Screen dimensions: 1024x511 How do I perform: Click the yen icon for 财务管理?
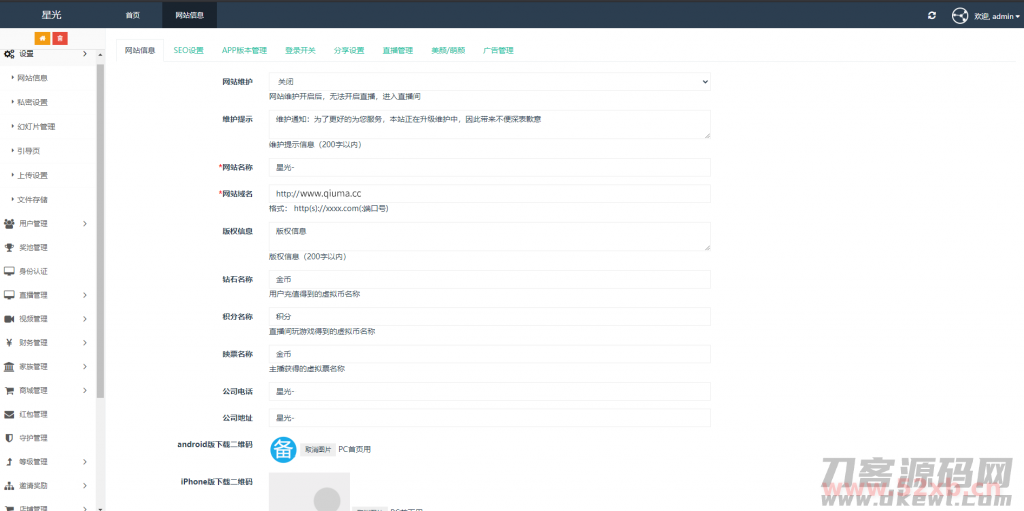click(9, 342)
